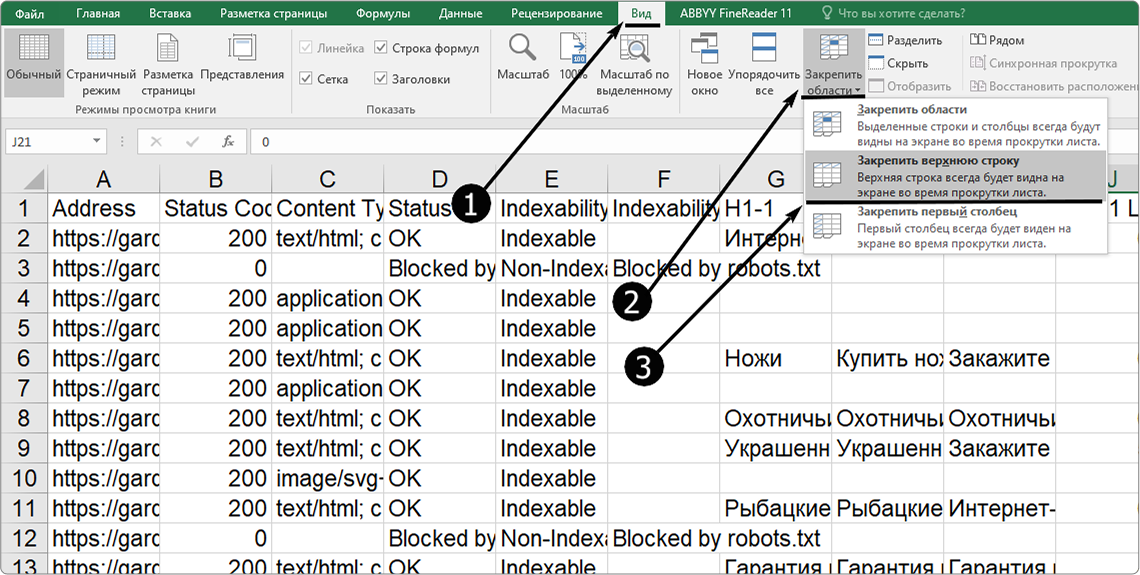
Task: Cancel formula entry with the X icon
Action: pyautogui.click(x=156, y=142)
